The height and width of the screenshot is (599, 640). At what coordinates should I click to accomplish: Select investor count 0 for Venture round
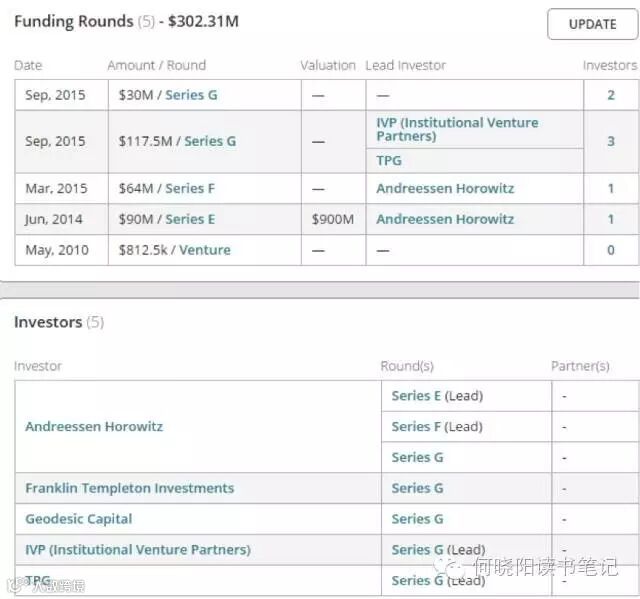tap(611, 250)
